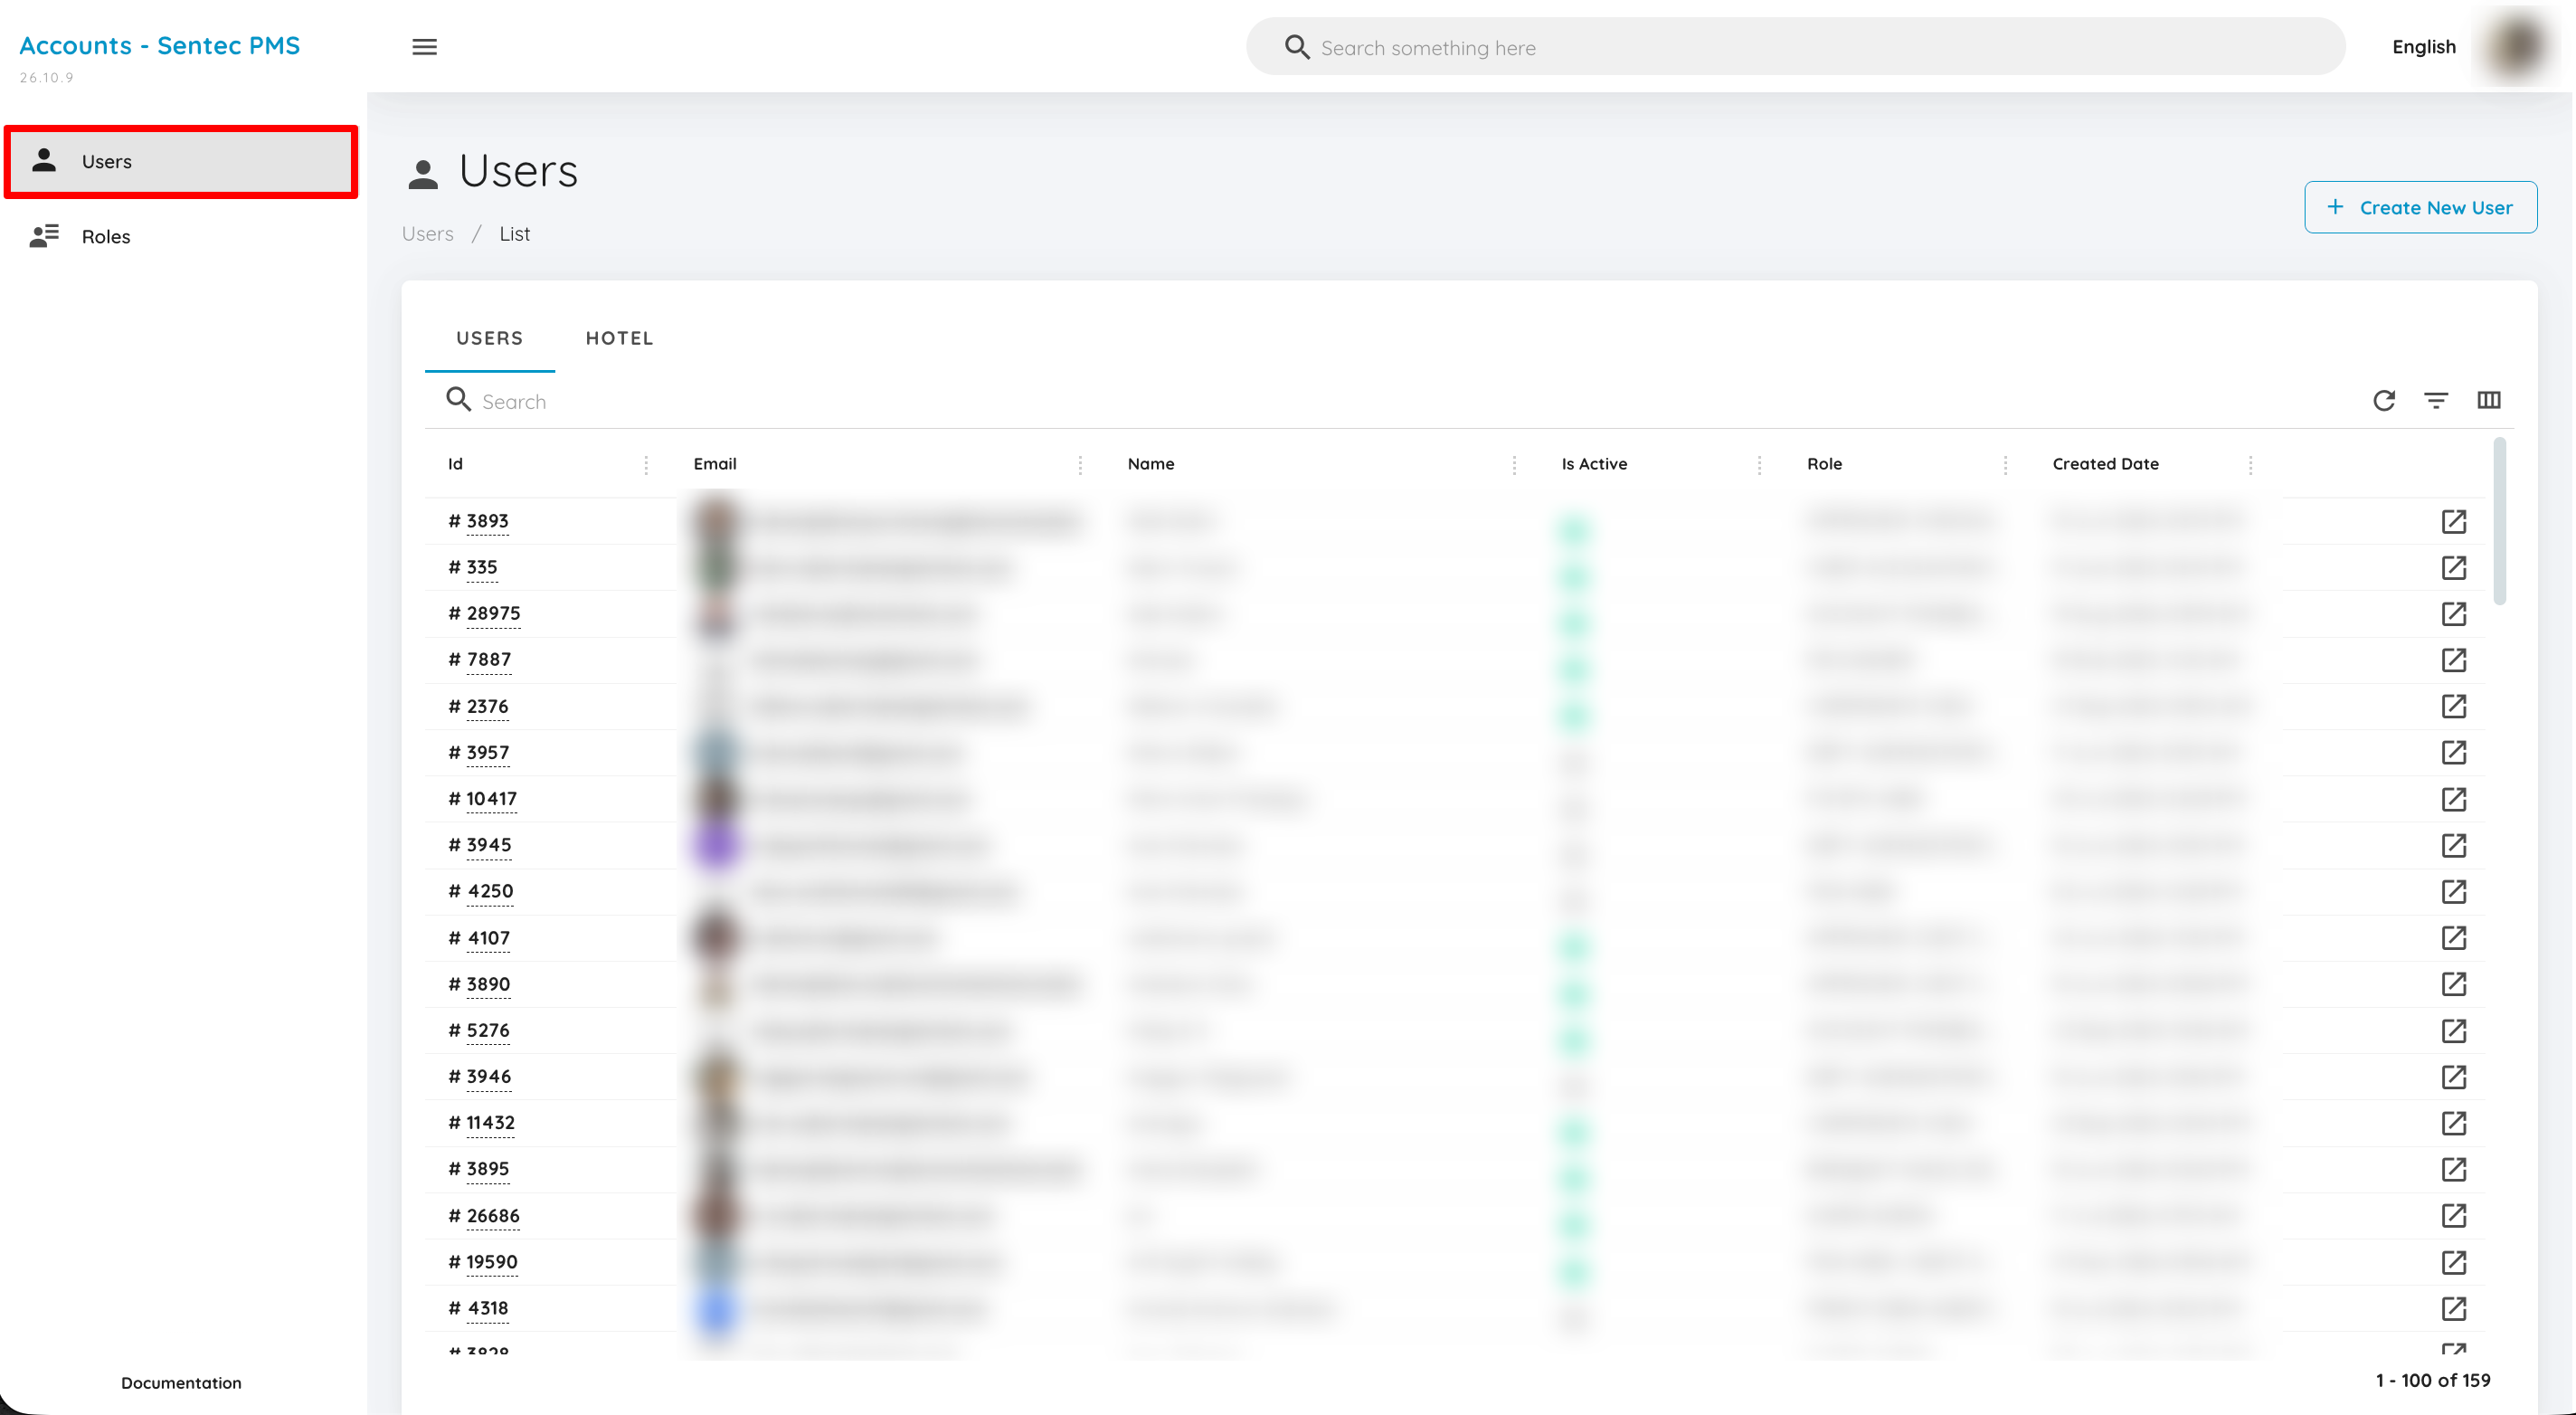The width and height of the screenshot is (2576, 1415).
Task: Toggle the hamburger menu icon
Action: (x=424, y=47)
